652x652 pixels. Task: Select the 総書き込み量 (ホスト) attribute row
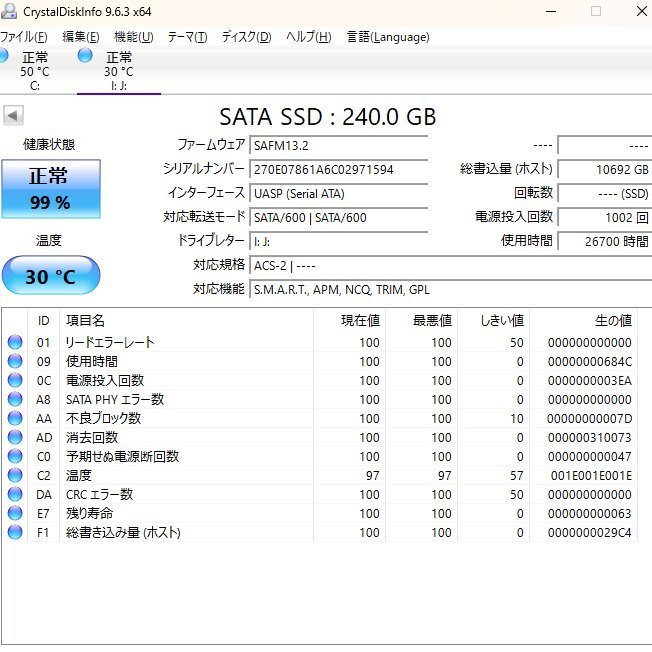click(320, 532)
